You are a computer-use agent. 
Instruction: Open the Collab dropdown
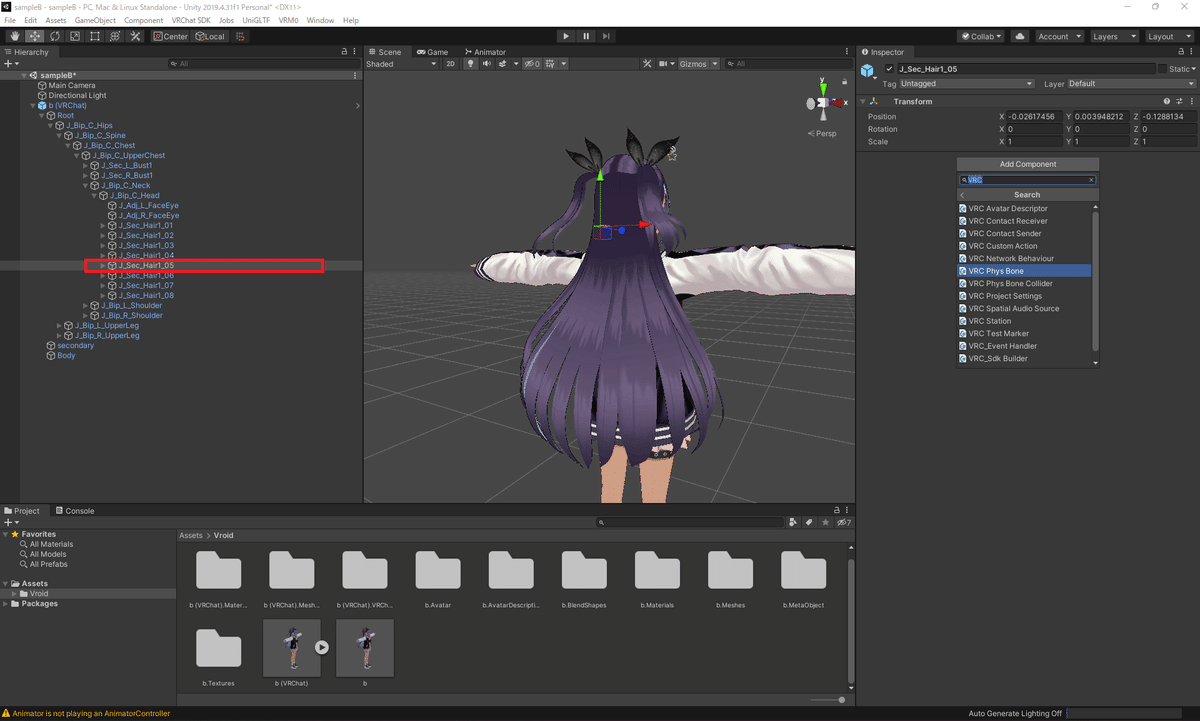pyautogui.click(x=982, y=36)
